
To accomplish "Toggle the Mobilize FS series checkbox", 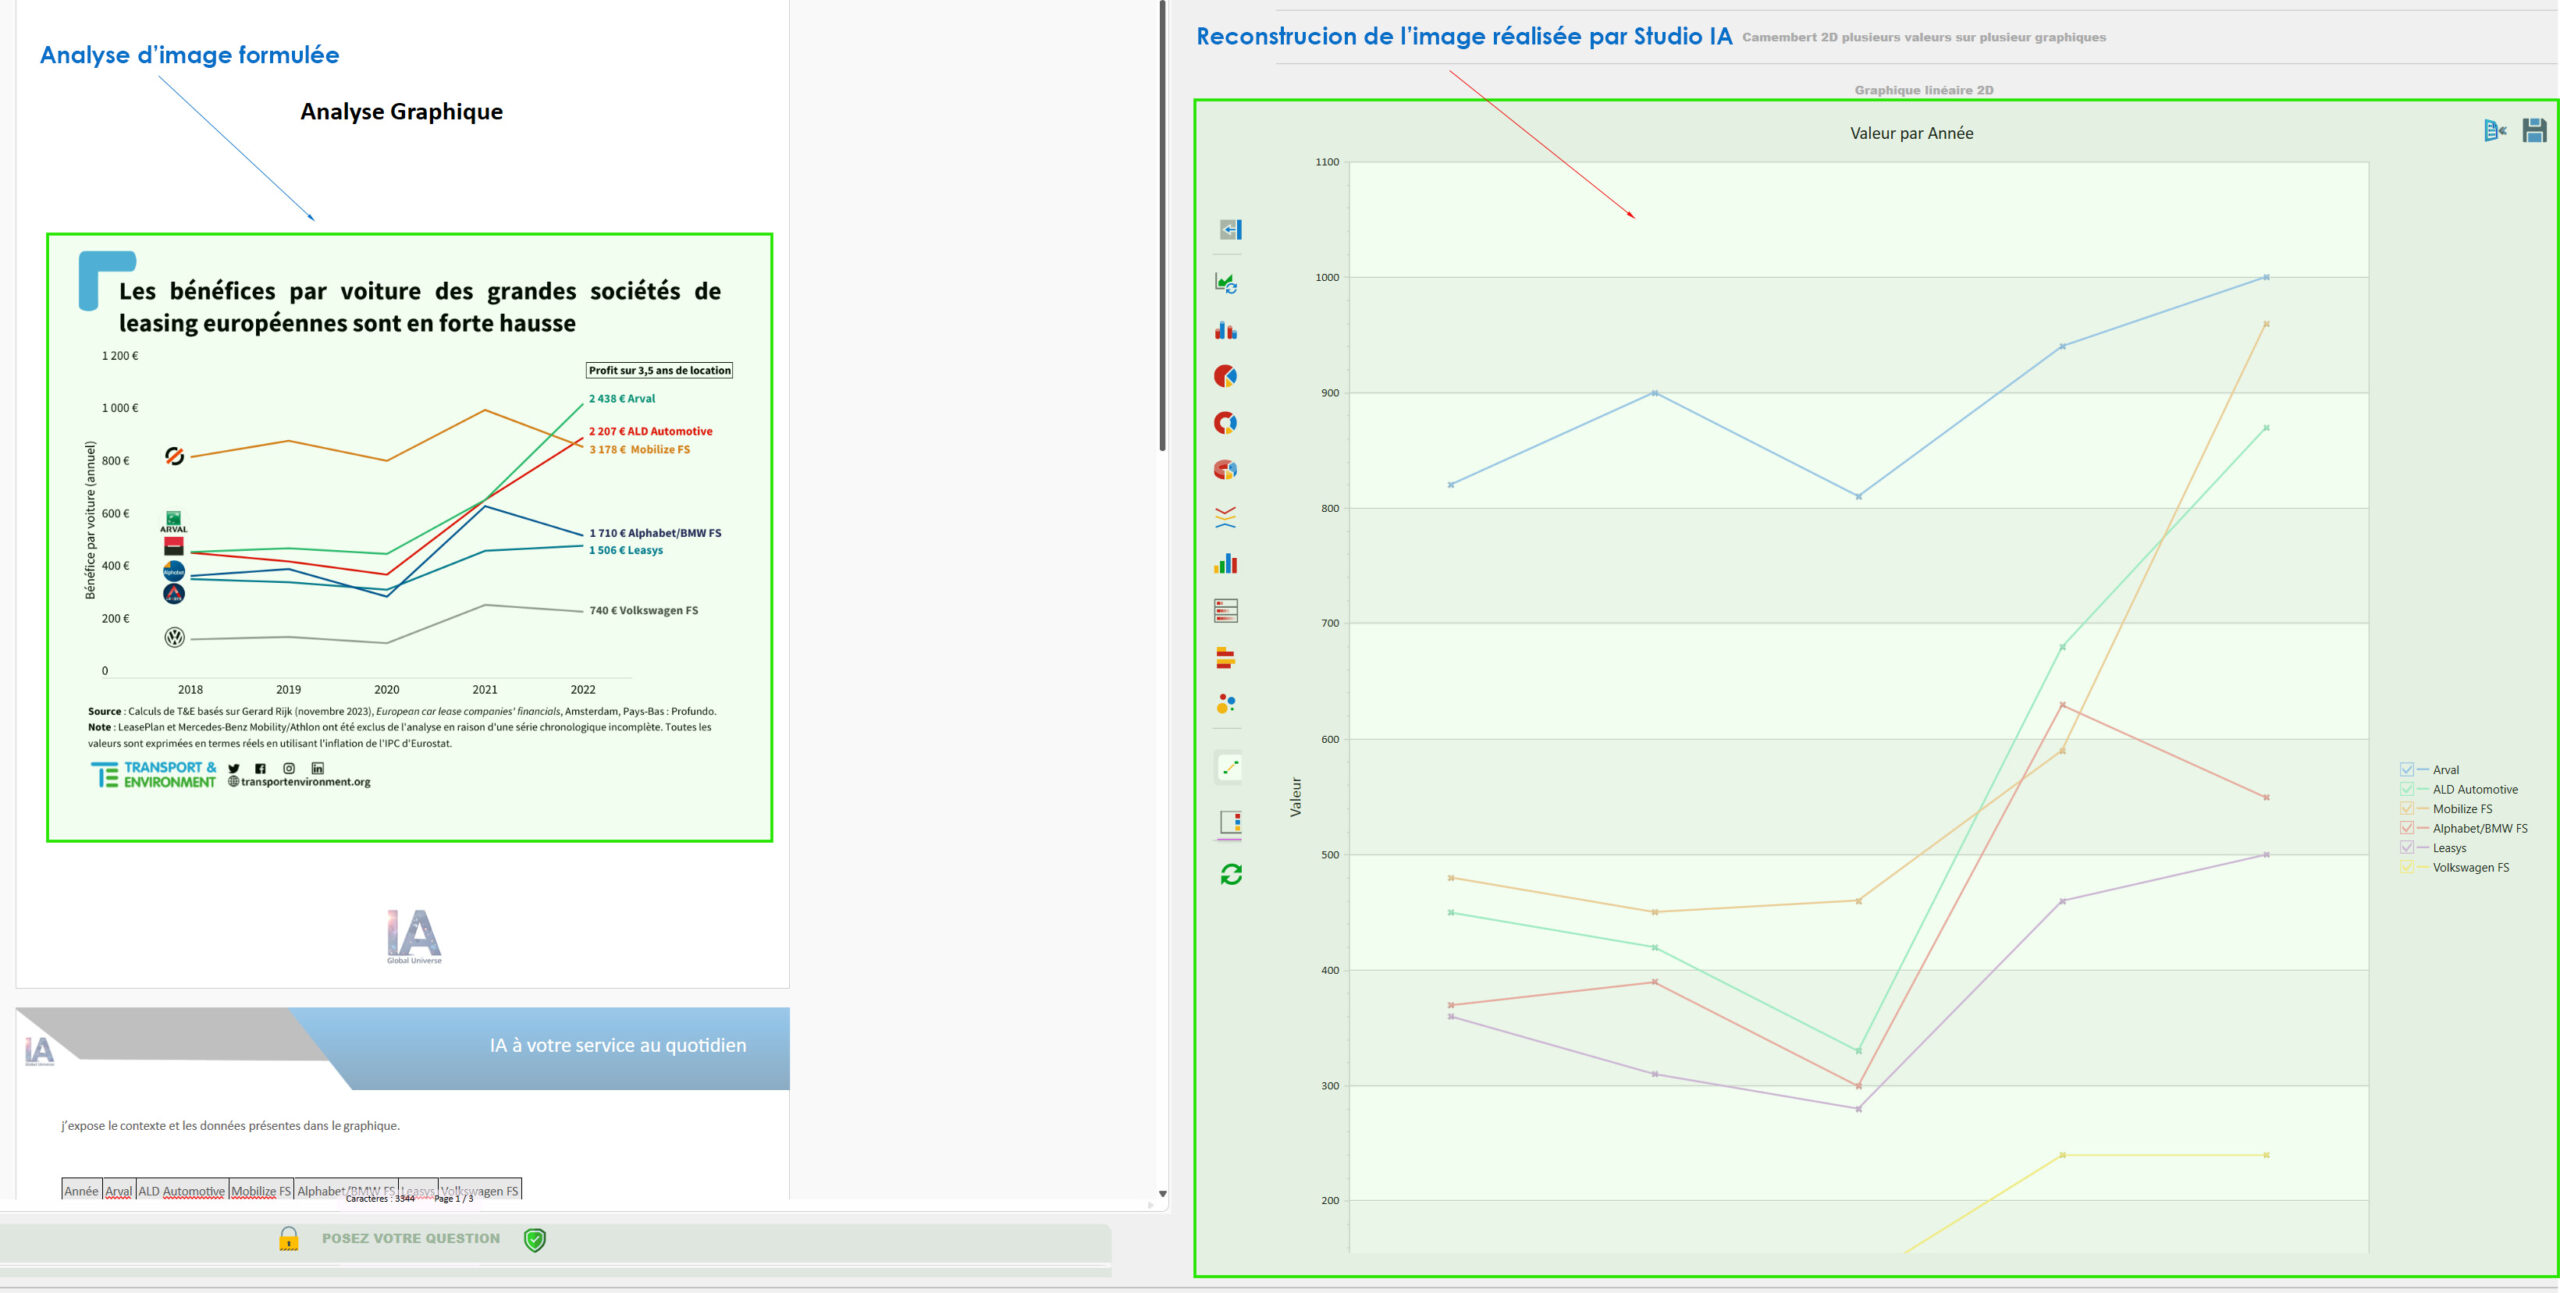I will pyautogui.click(x=2407, y=809).
